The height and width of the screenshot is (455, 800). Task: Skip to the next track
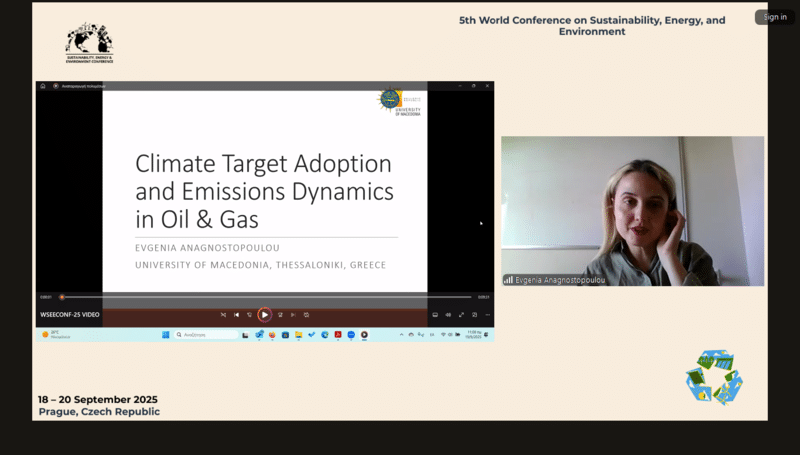click(x=293, y=315)
